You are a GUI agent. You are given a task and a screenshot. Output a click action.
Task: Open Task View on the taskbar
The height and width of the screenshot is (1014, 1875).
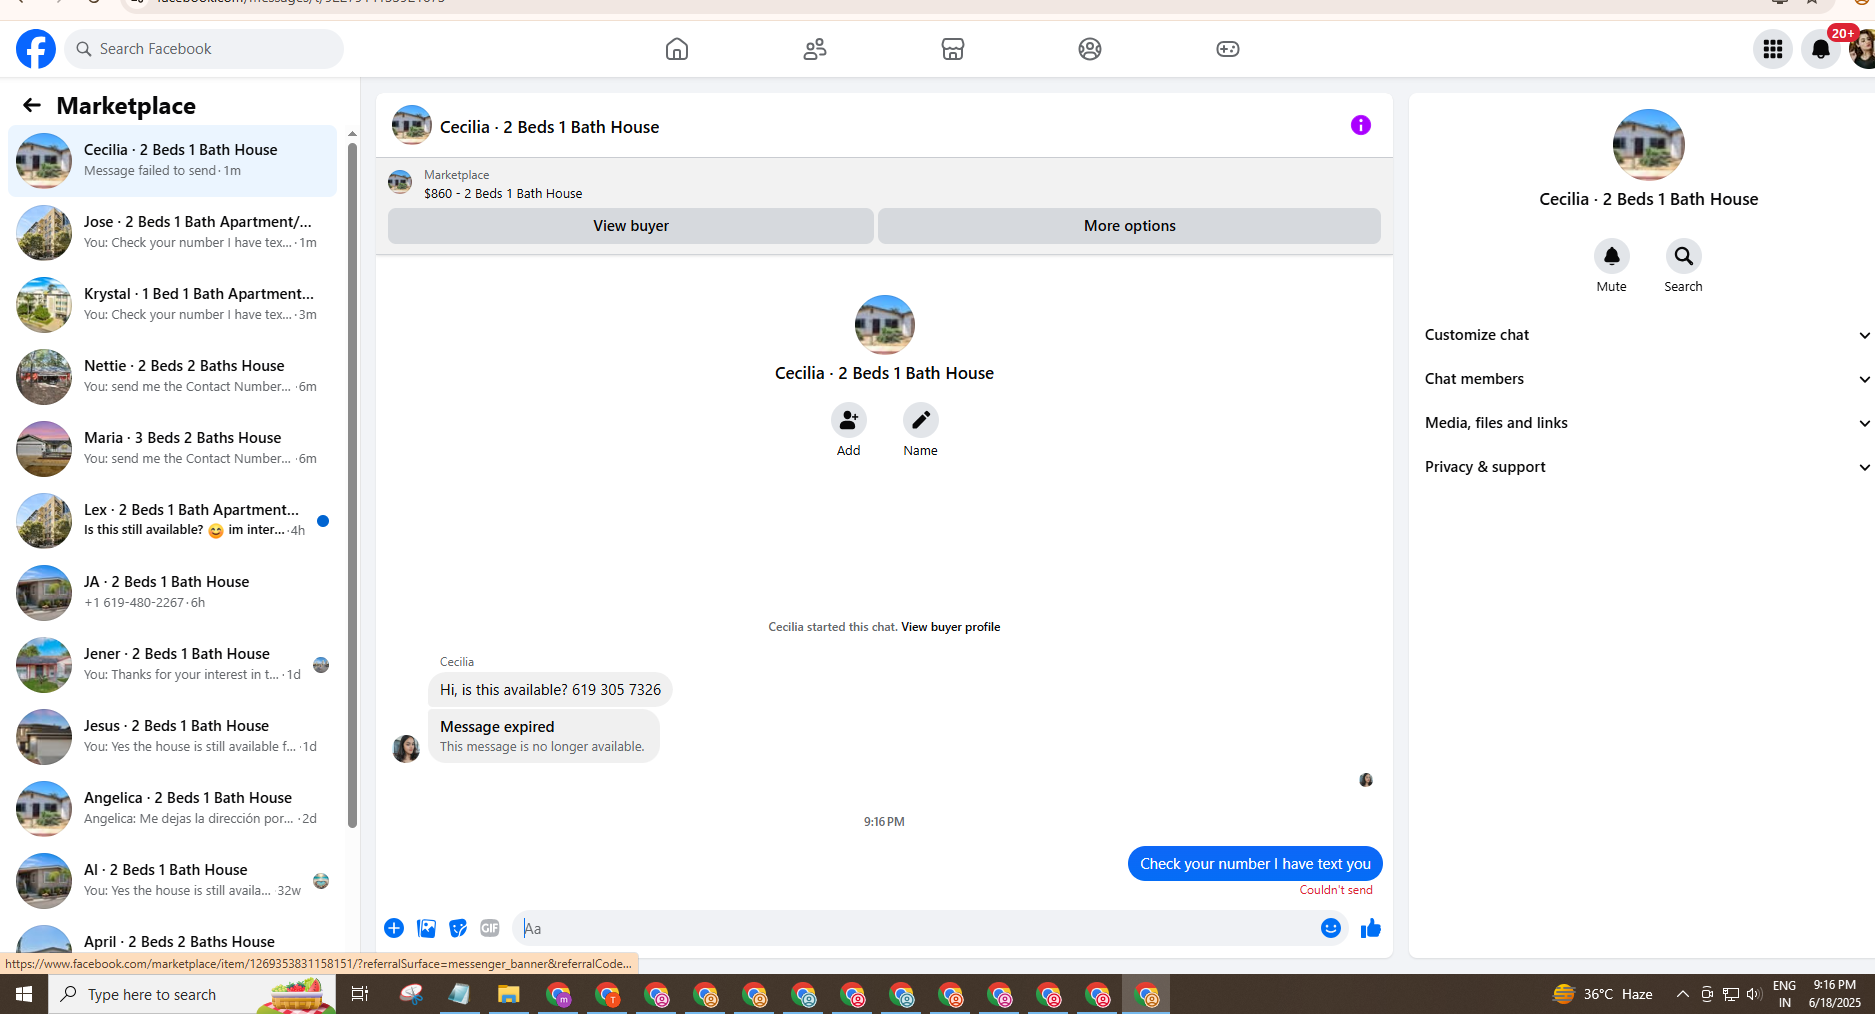point(360,994)
